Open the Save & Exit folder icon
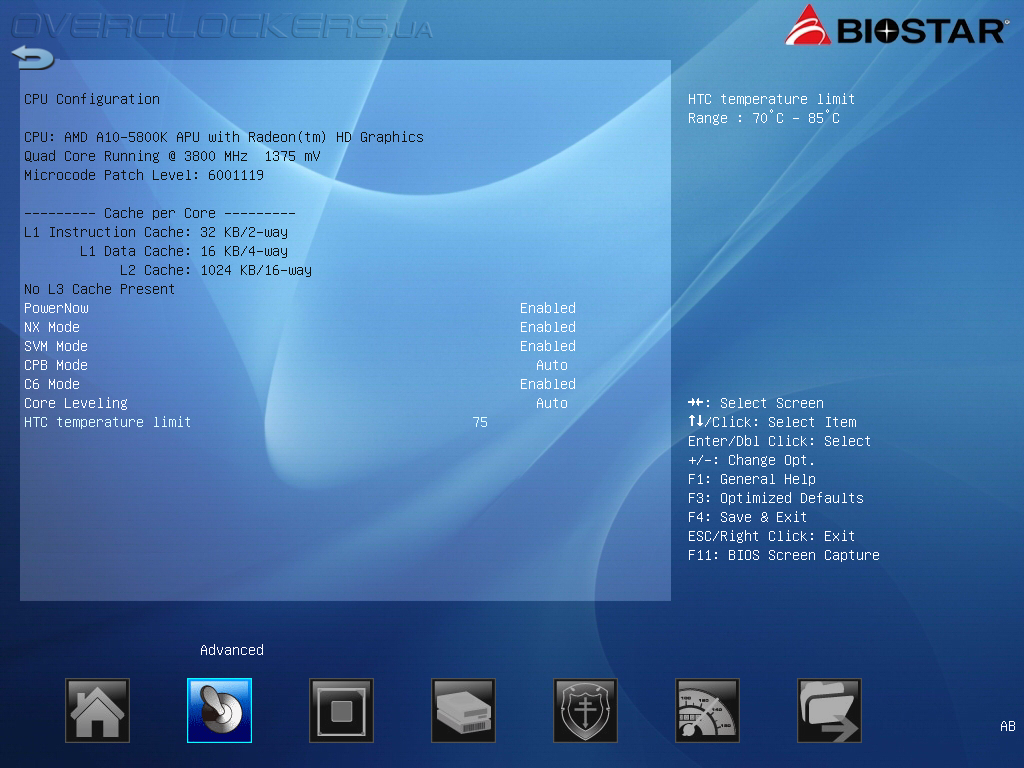1024x768 pixels. tap(829, 711)
